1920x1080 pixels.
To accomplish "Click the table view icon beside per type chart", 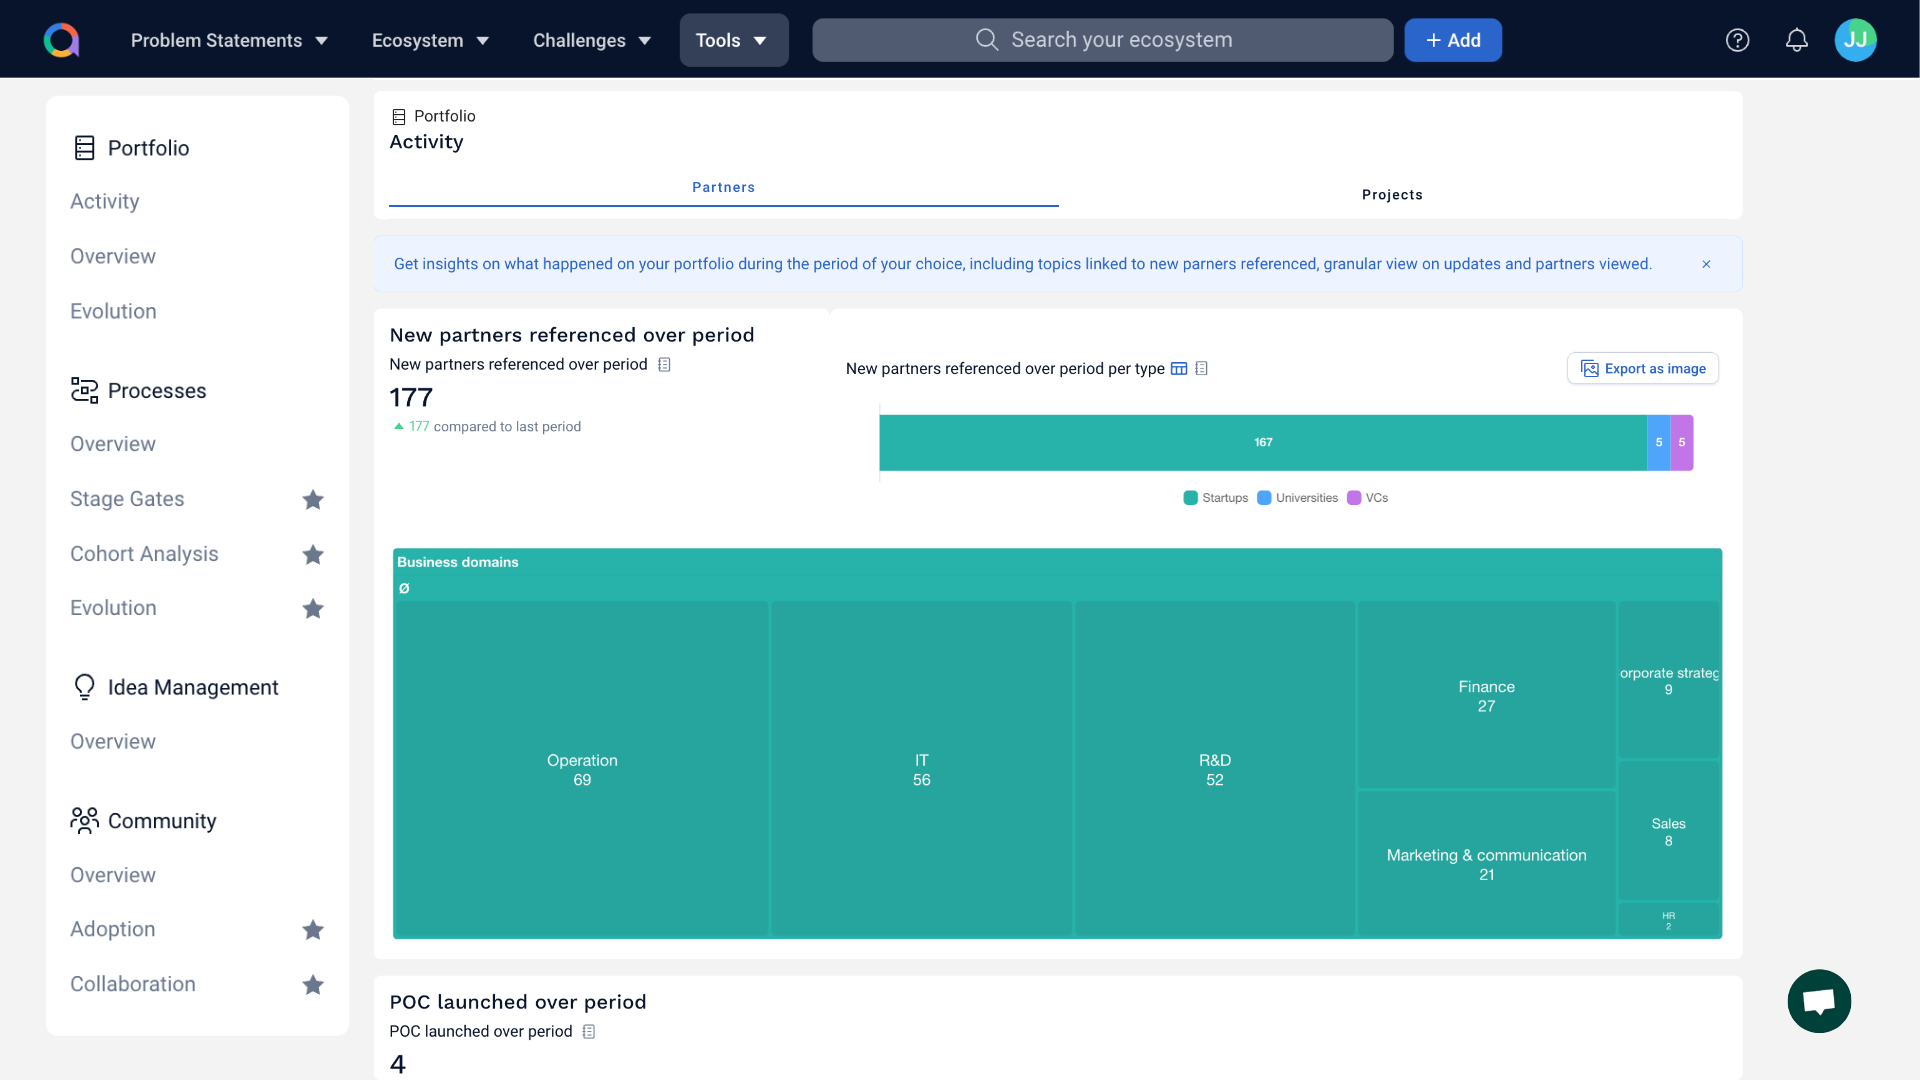I will pyautogui.click(x=1179, y=369).
